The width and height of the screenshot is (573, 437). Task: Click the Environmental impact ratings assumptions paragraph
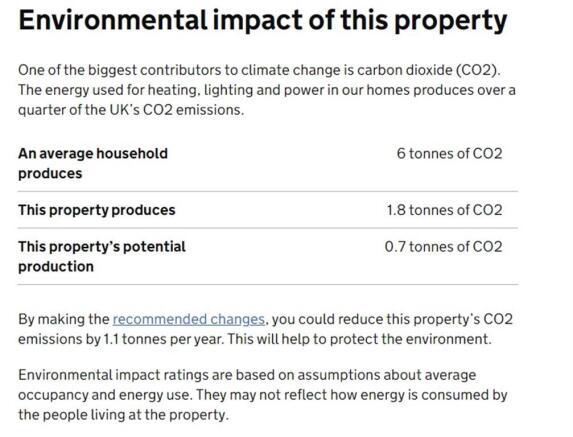pos(263,395)
